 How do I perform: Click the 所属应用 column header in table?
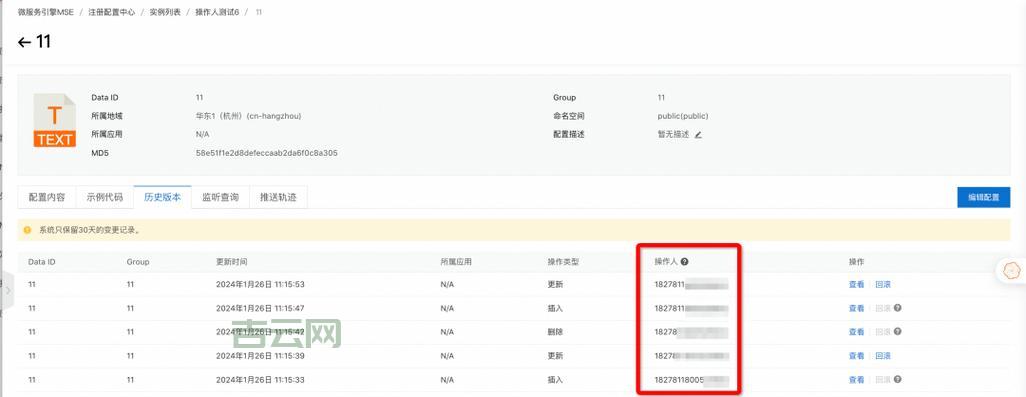click(x=456, y=262)
